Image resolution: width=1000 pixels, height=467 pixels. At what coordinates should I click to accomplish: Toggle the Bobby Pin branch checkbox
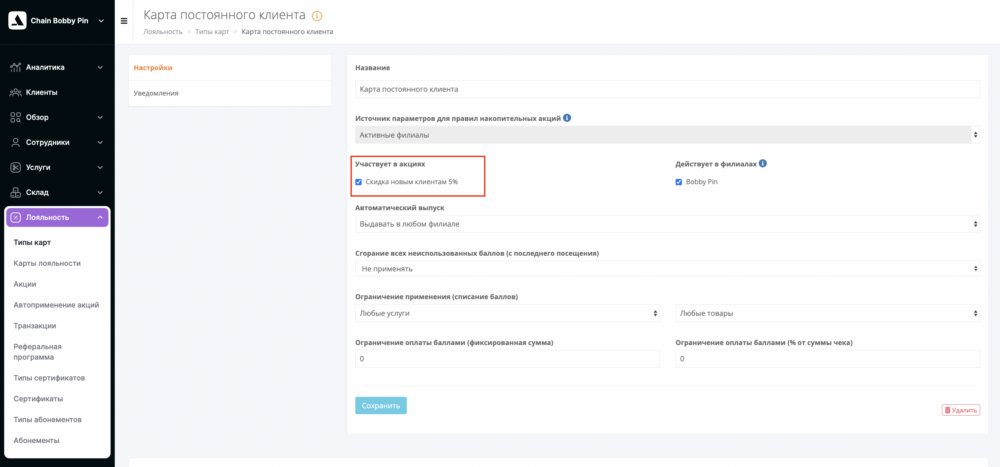(x=679, y=182)
